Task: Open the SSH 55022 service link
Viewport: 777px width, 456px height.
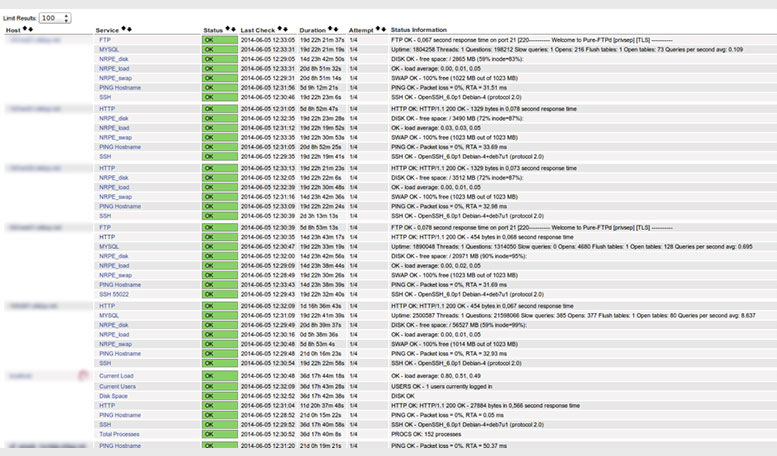Action: 113,294
